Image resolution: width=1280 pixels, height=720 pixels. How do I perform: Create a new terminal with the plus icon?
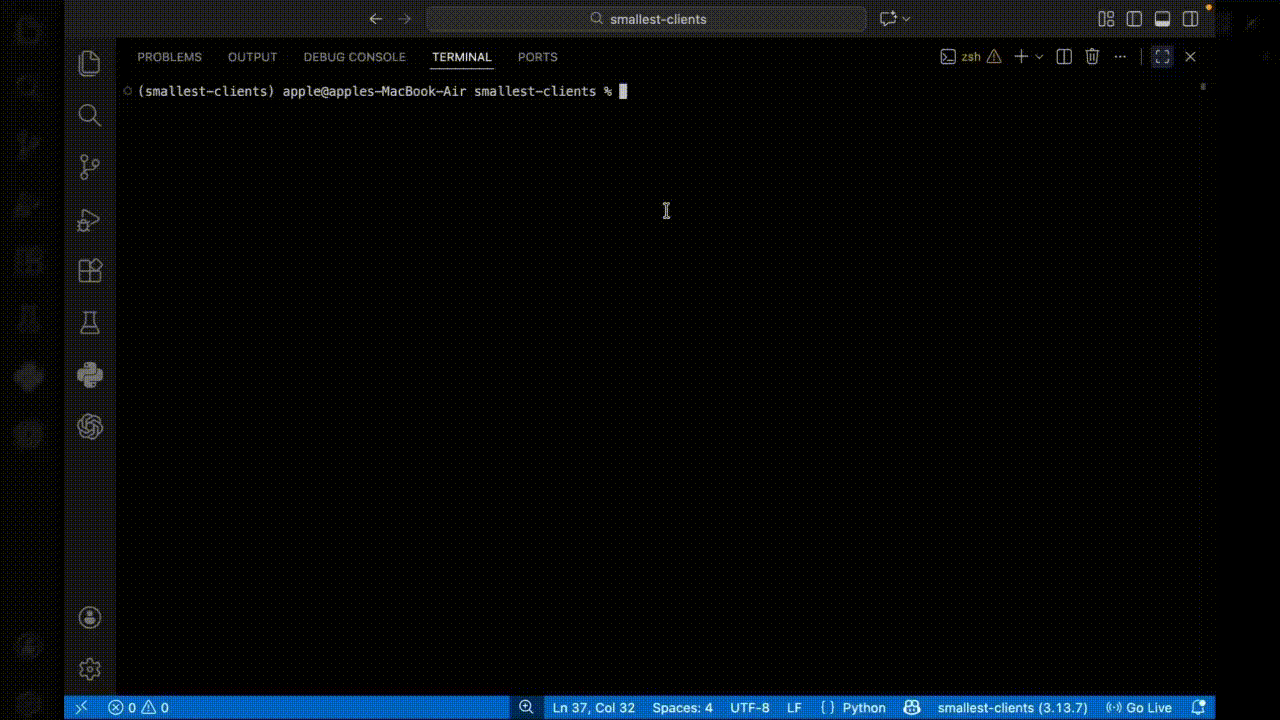point(1021,57)
